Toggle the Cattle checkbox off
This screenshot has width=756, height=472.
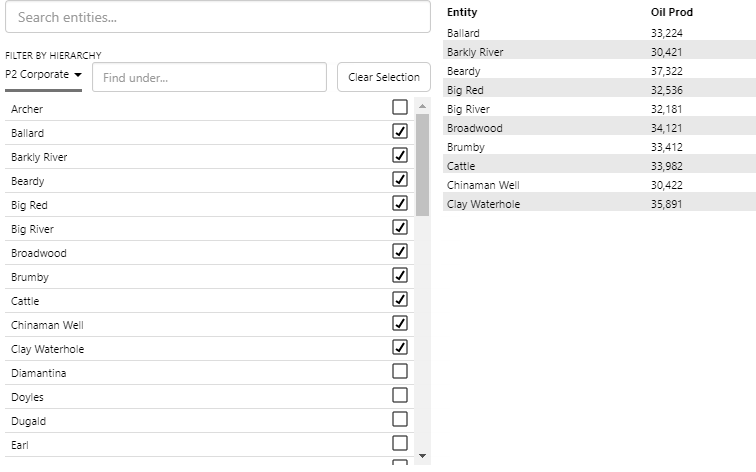coord(400,299)
